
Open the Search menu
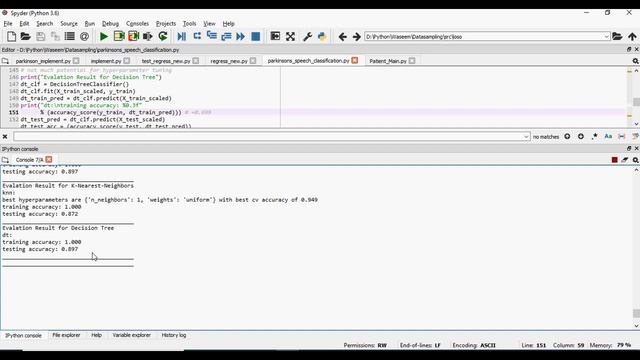pos(44,24)
